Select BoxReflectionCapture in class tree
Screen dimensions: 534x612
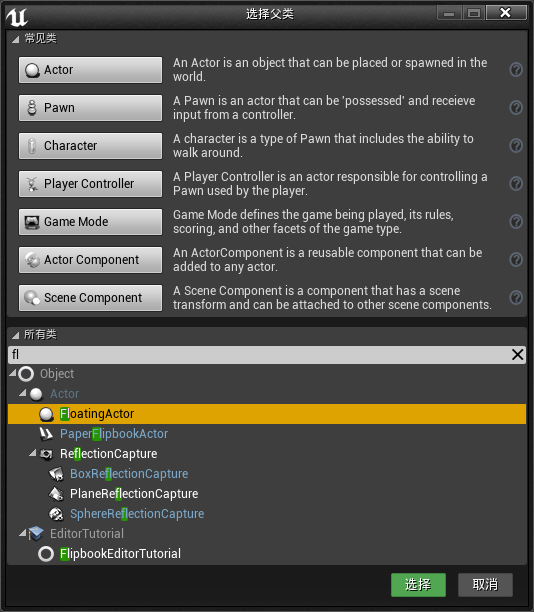click(267, 474)
